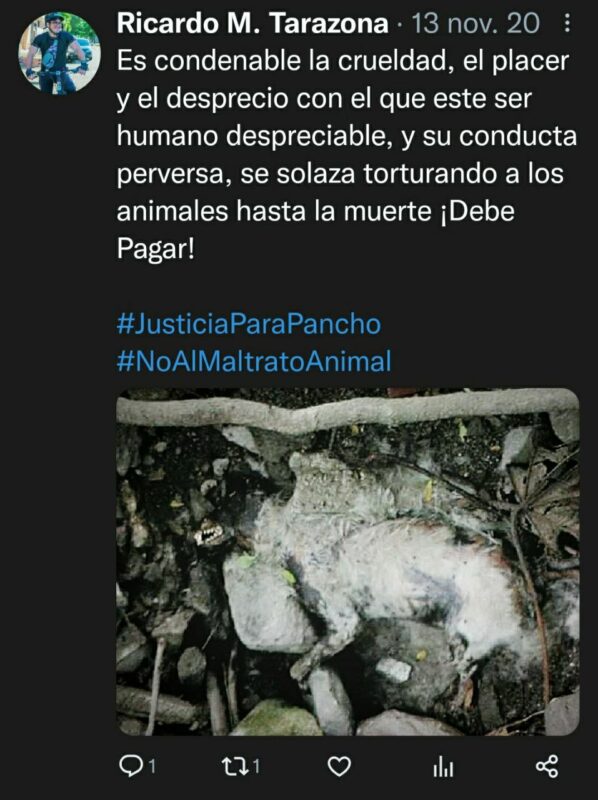Select the tweet text starting 'Es condenable'
598x800 pixels.
pos(347,155)
